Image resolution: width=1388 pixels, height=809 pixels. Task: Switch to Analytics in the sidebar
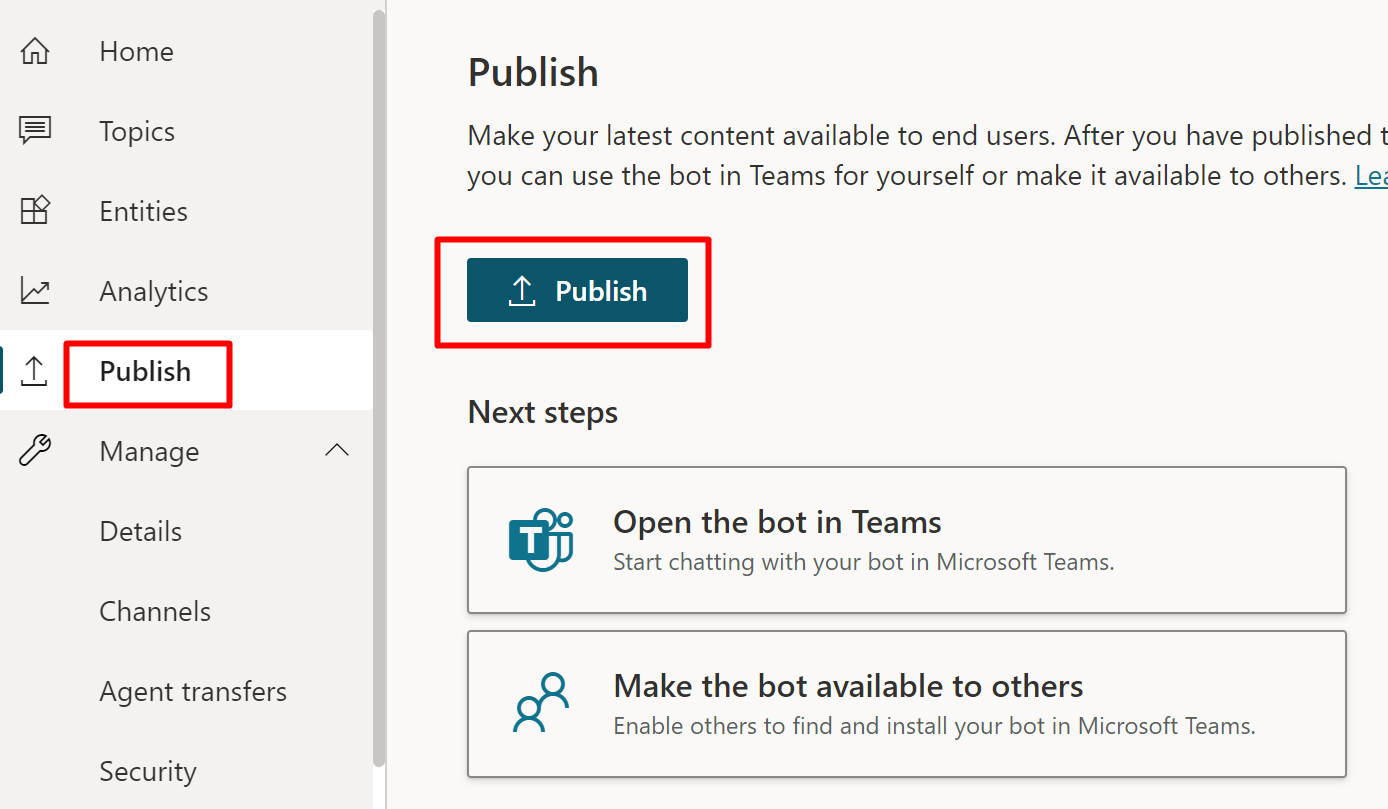[154, 291]
